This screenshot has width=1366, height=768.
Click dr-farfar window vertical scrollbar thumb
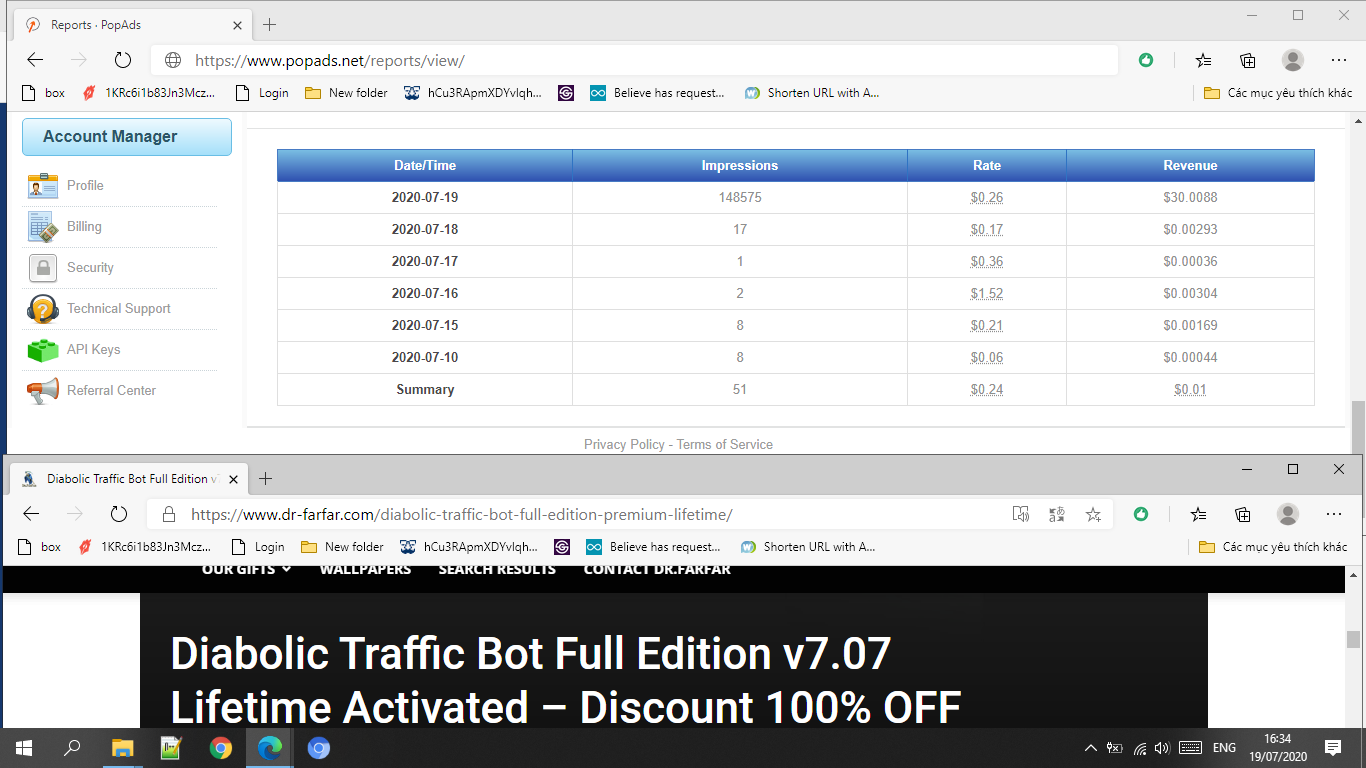pyautogui.click(x=1353, y=639)
